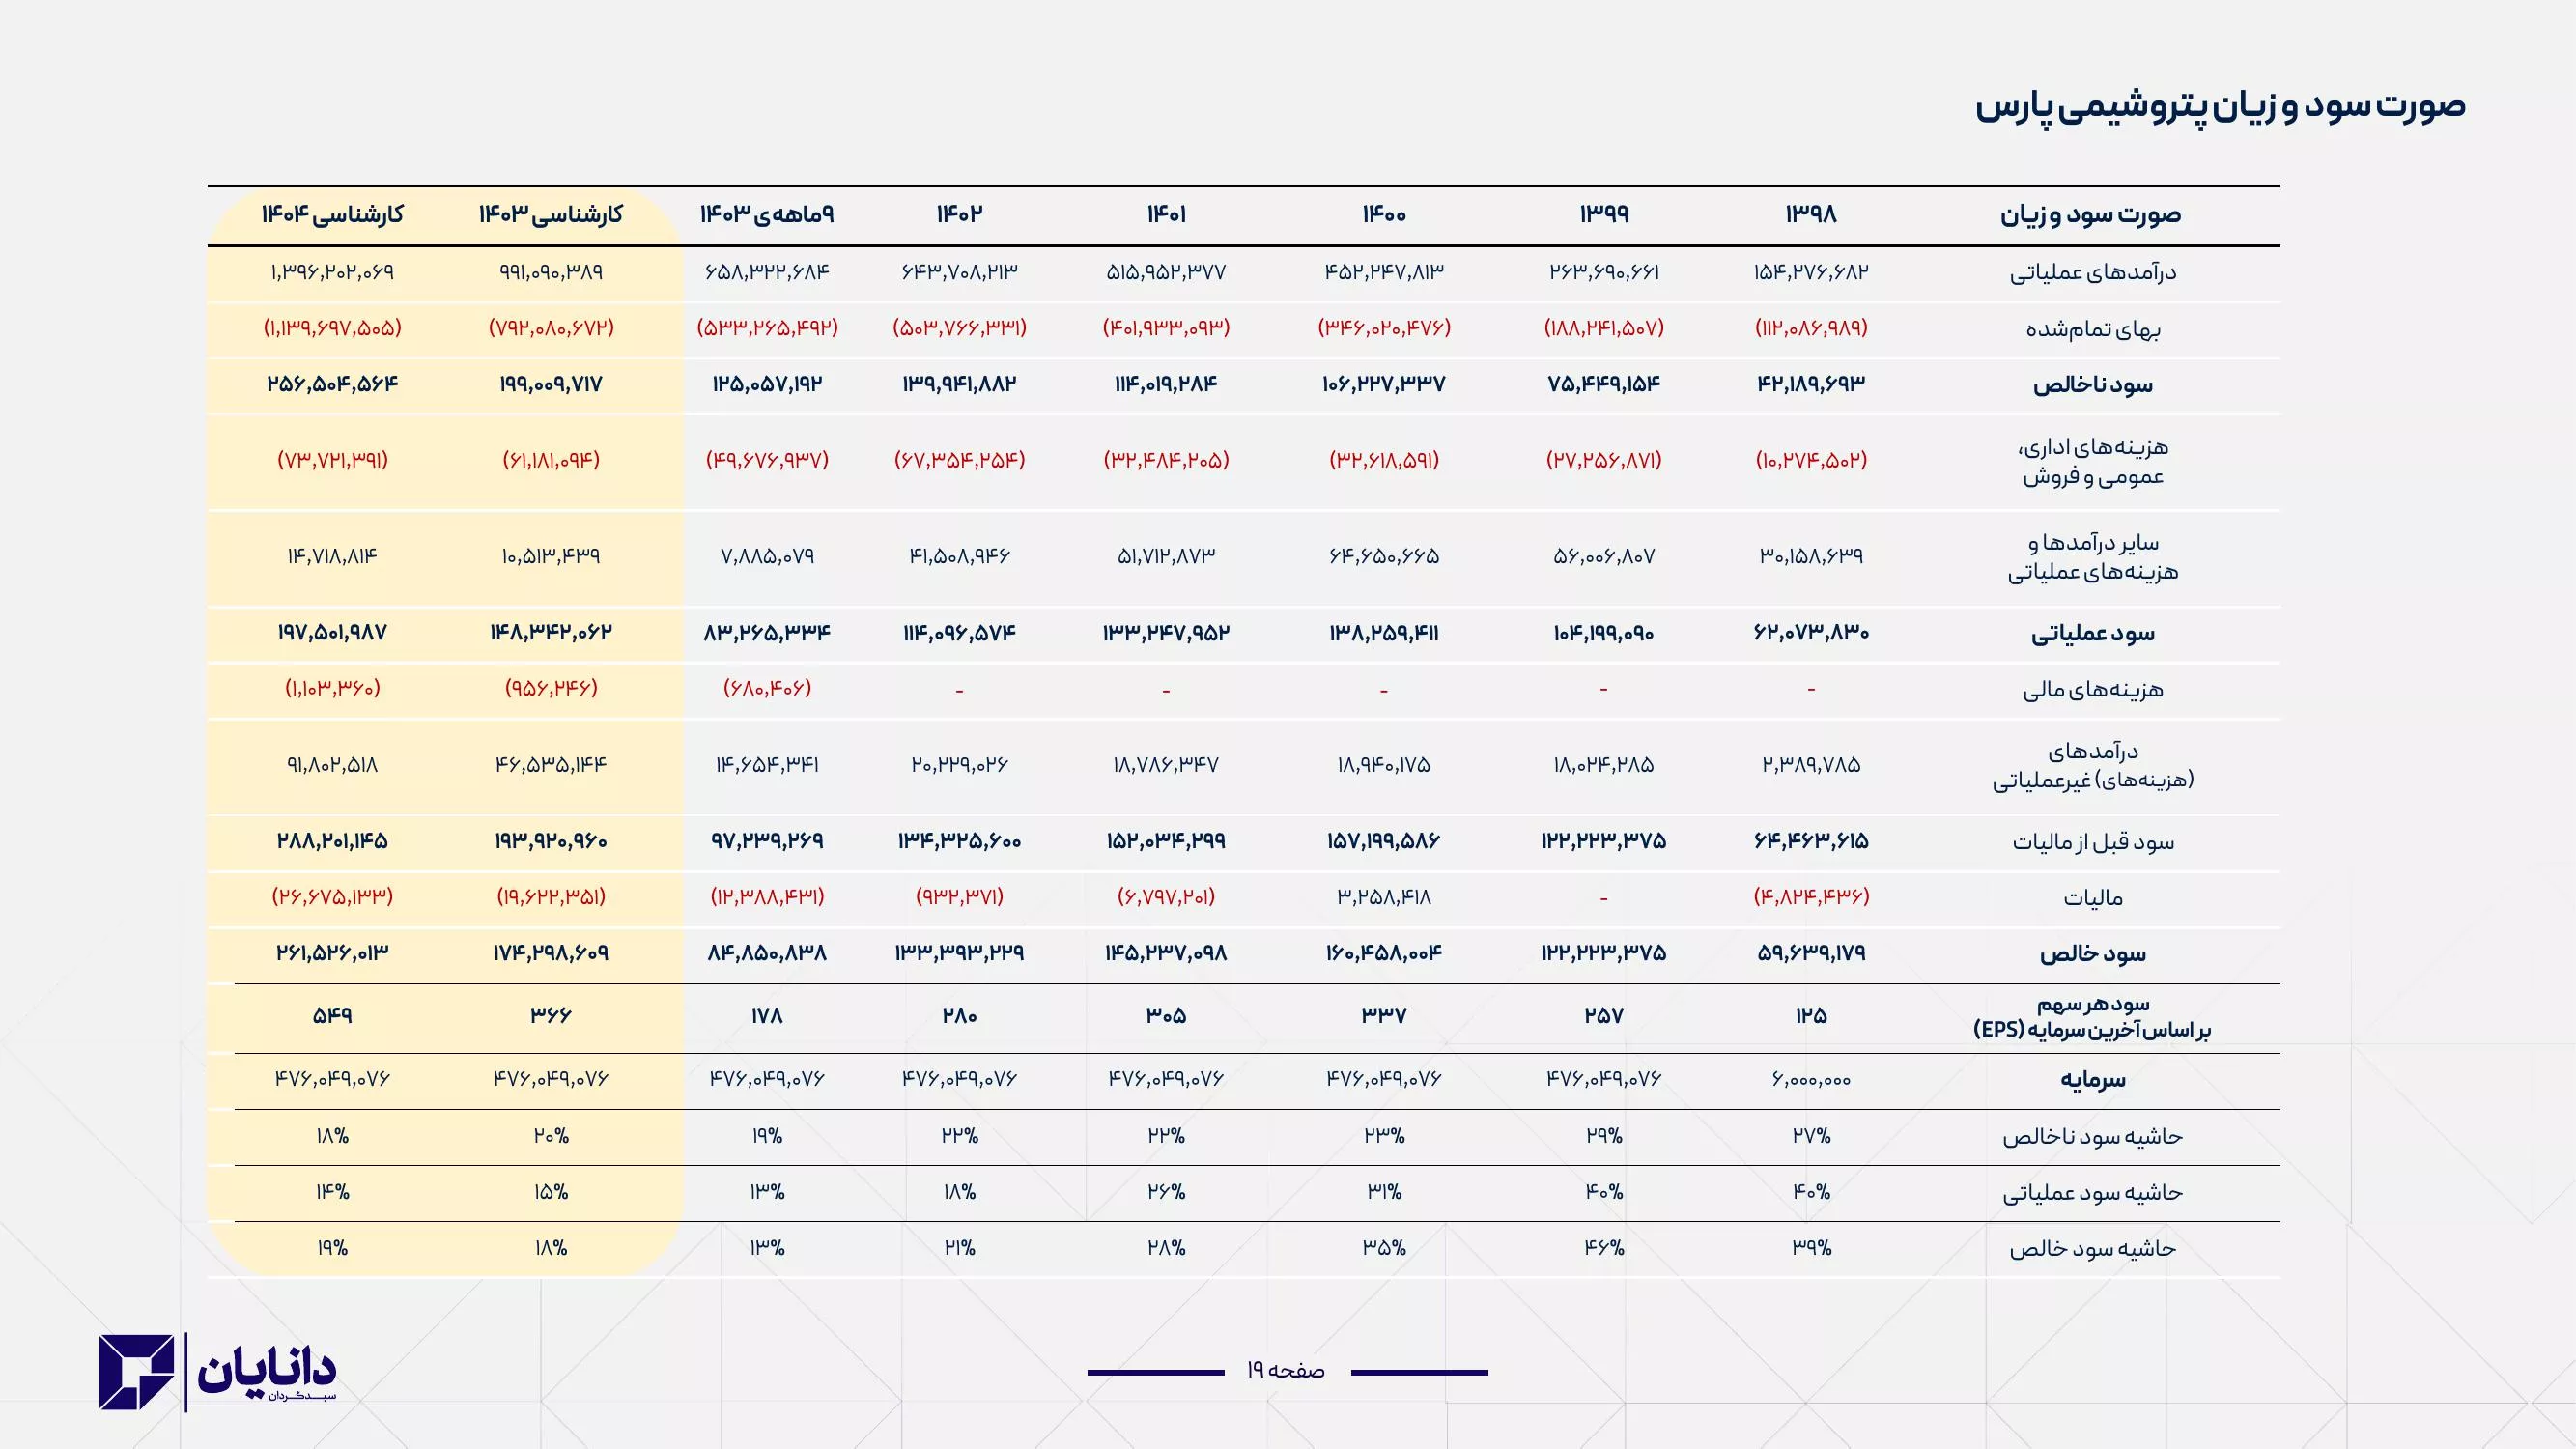Select the '۱۴۰۲' column header
The image size is (2576, 1449).
(959, 214)
